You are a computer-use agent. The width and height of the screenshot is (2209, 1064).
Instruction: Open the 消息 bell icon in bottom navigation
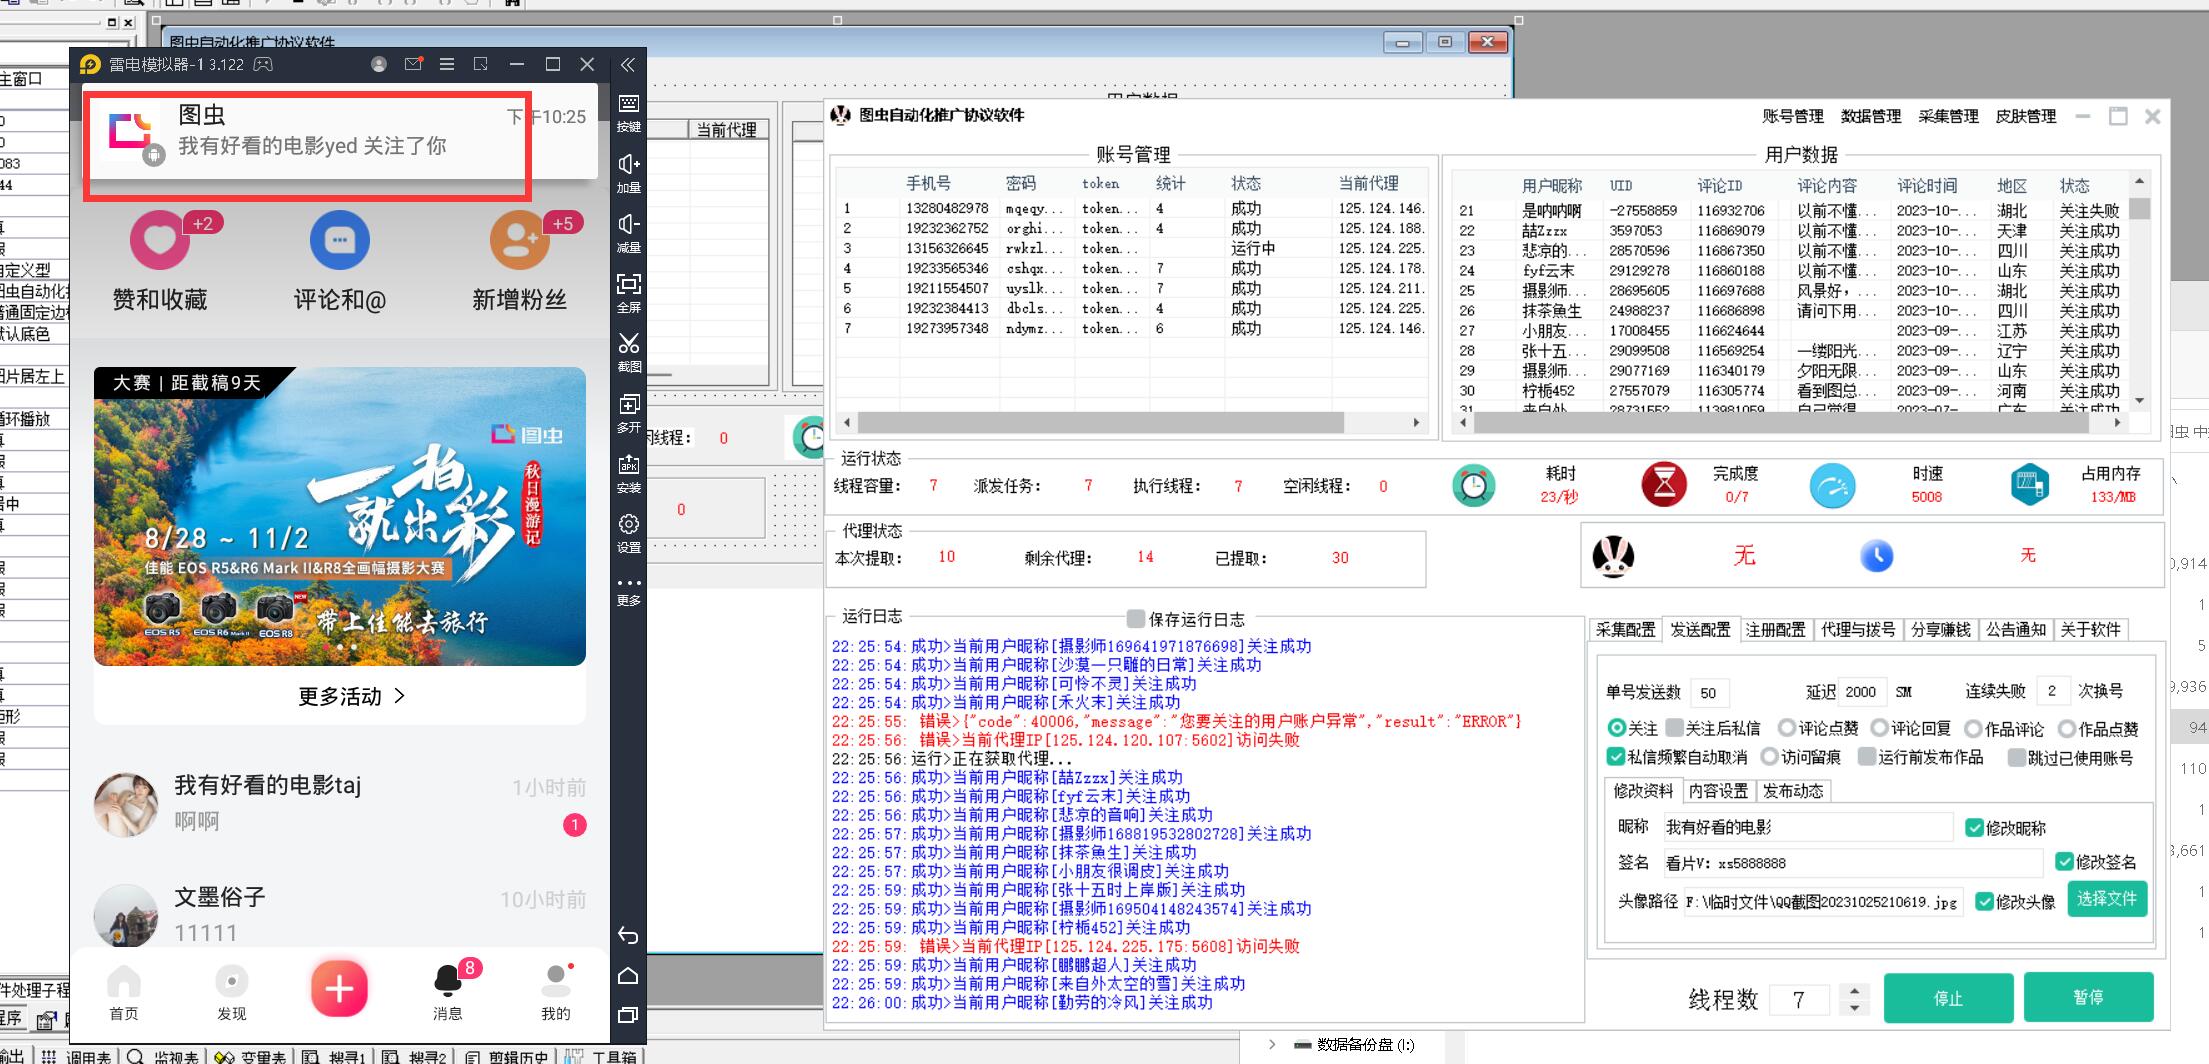pyautogui.click(x=447, y=981)
